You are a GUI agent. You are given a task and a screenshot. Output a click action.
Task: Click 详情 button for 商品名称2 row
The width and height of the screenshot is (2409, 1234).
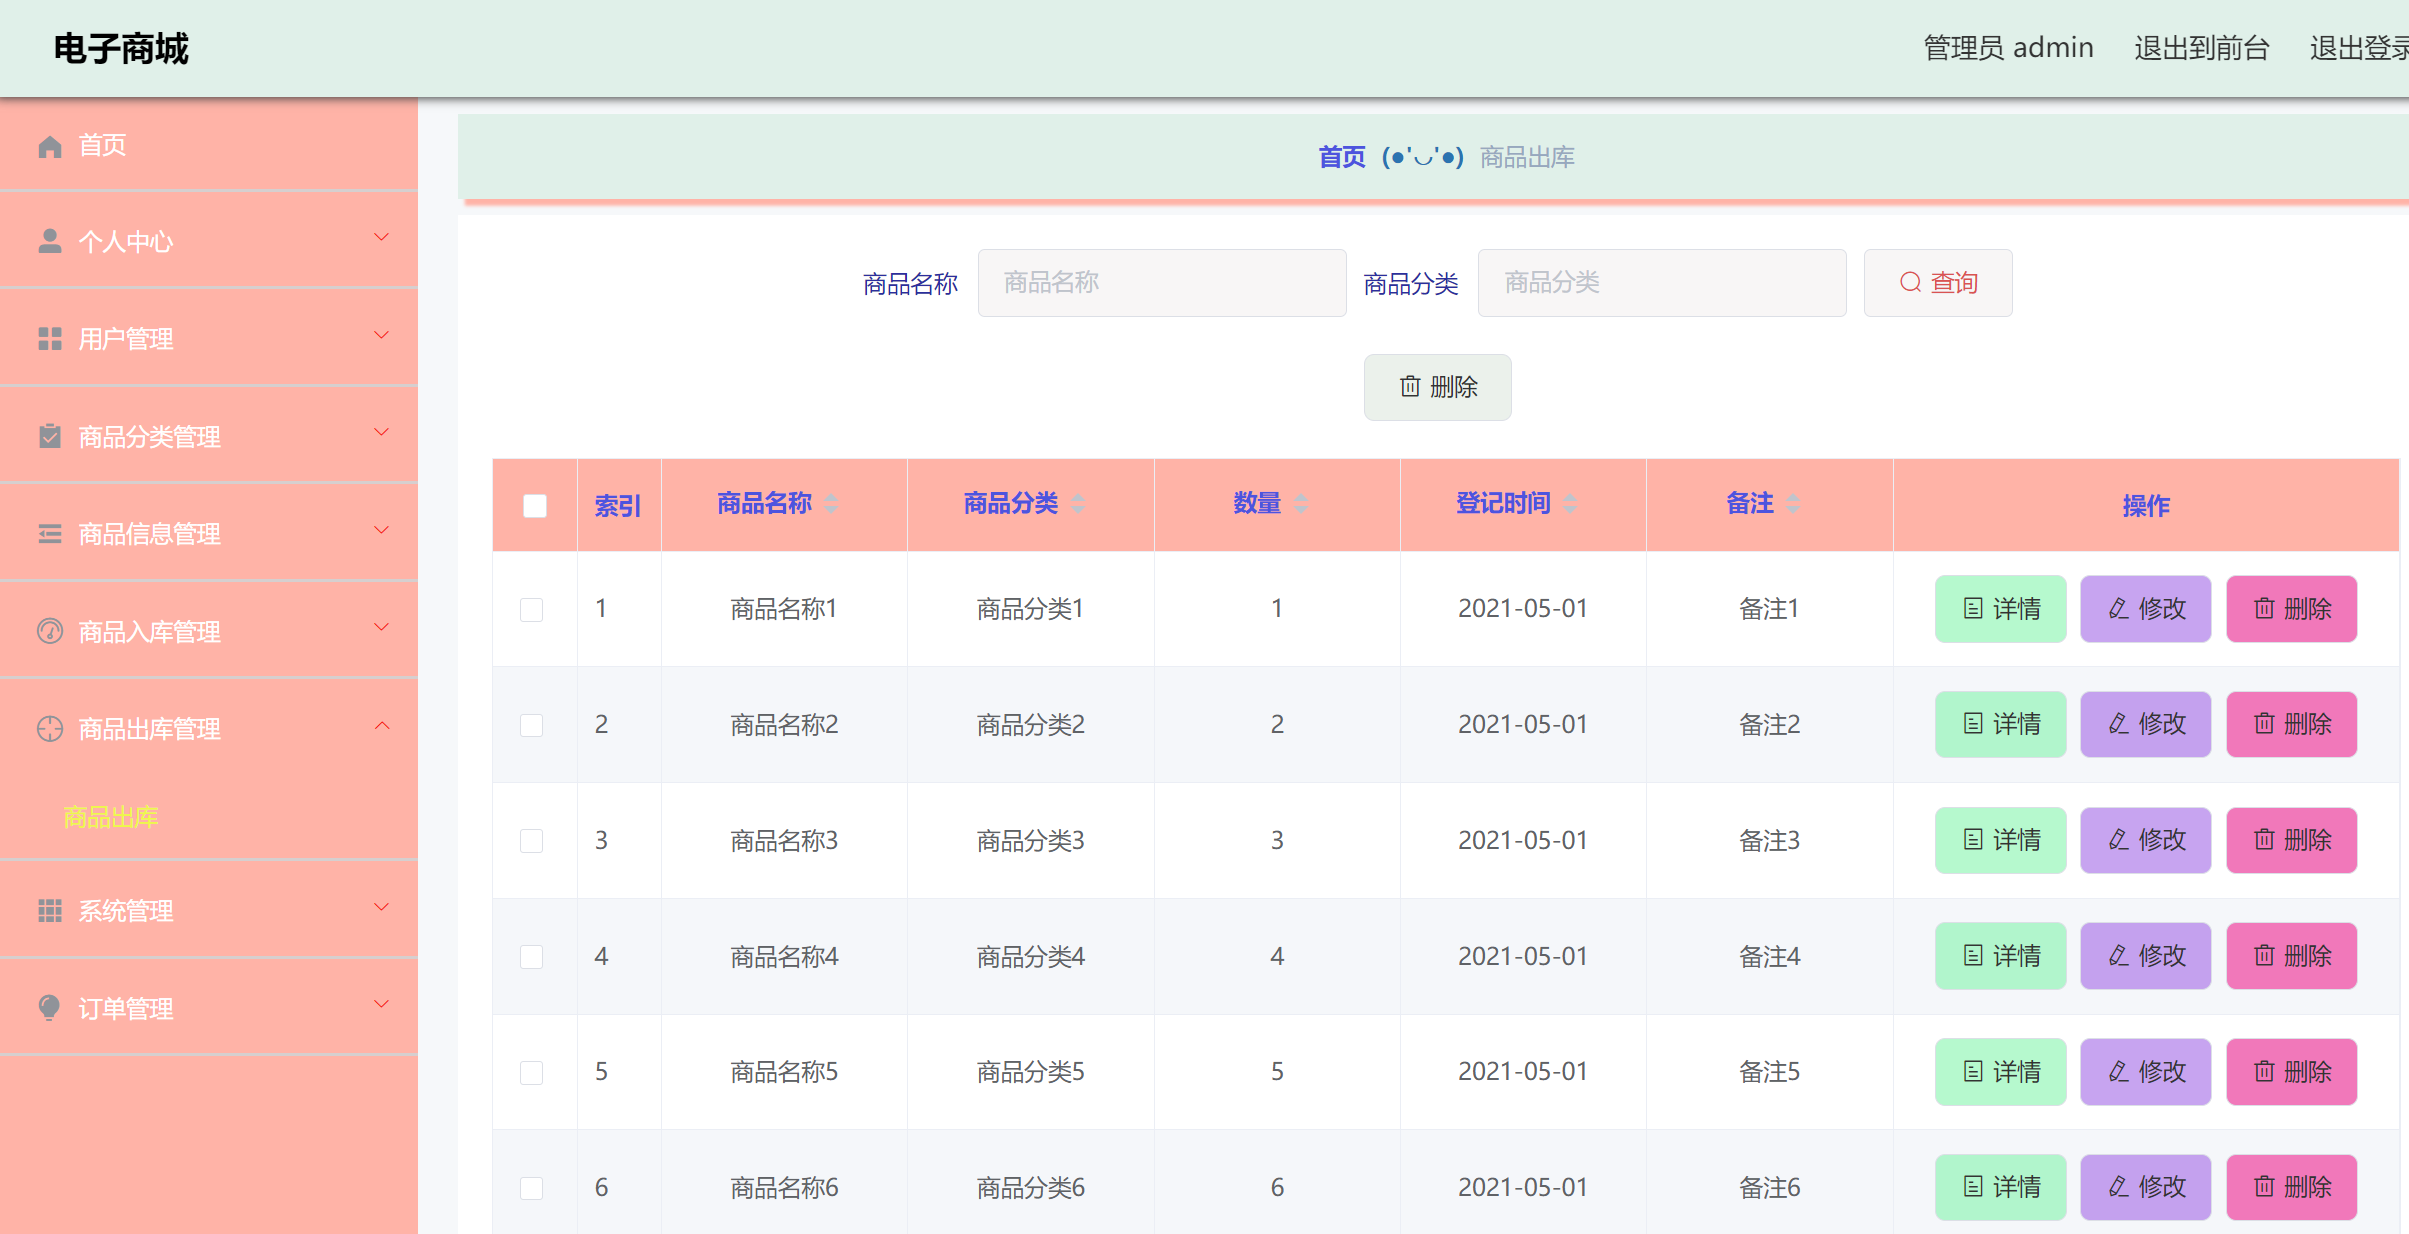[x=2000, y=724]
